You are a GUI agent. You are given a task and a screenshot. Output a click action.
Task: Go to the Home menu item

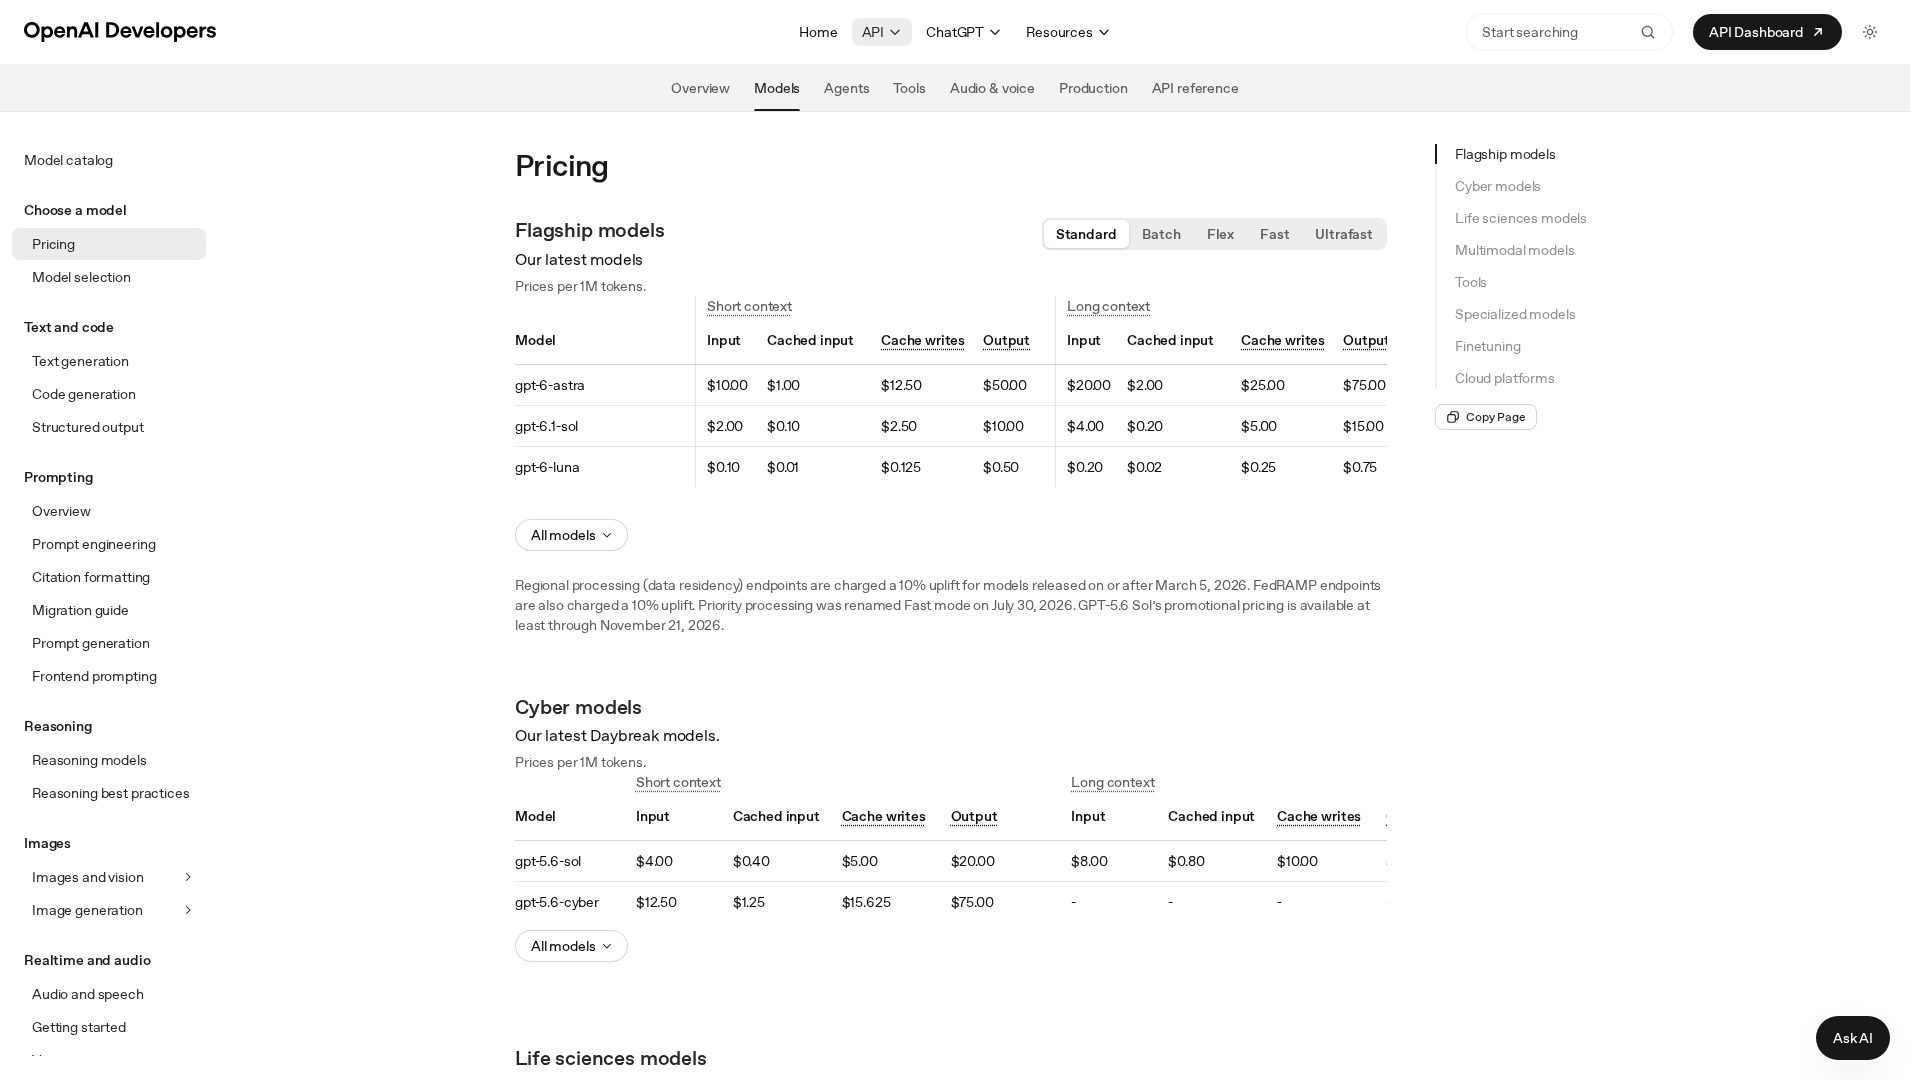(x=818, y=32)
